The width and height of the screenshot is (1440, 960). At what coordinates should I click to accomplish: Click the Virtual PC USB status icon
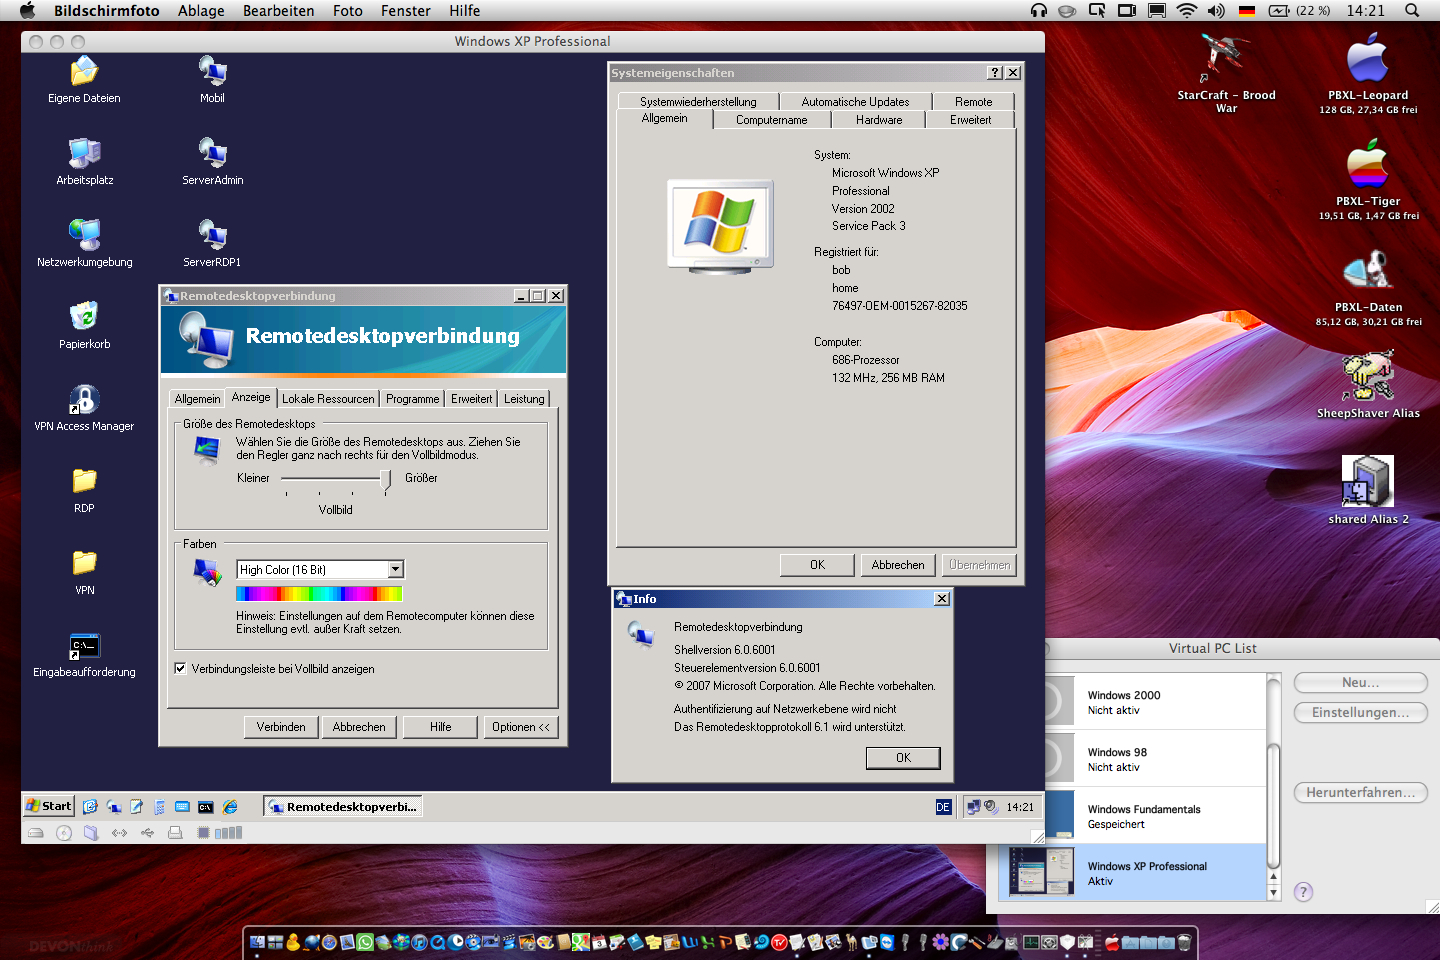point(147,833)
